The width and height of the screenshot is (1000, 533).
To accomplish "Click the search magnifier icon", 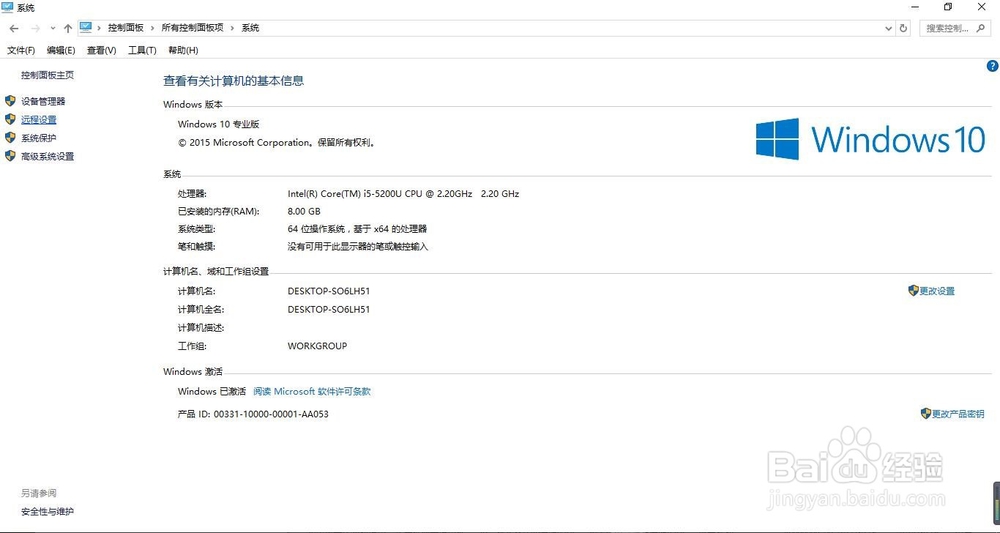I will click(x=982, y=28).
